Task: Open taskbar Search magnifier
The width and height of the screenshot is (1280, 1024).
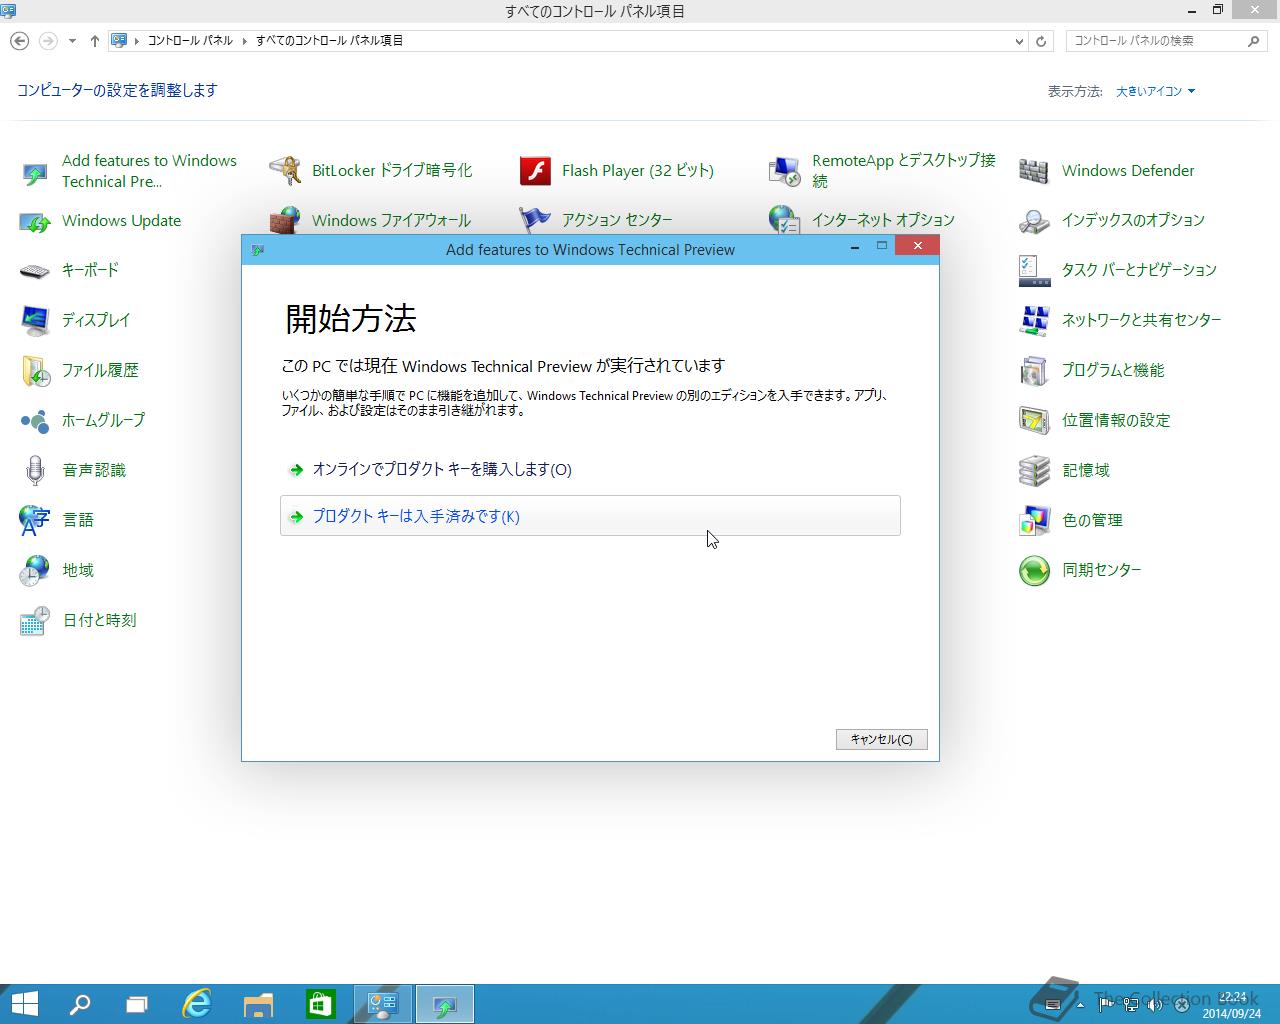Action: [x=79, y=1004]
